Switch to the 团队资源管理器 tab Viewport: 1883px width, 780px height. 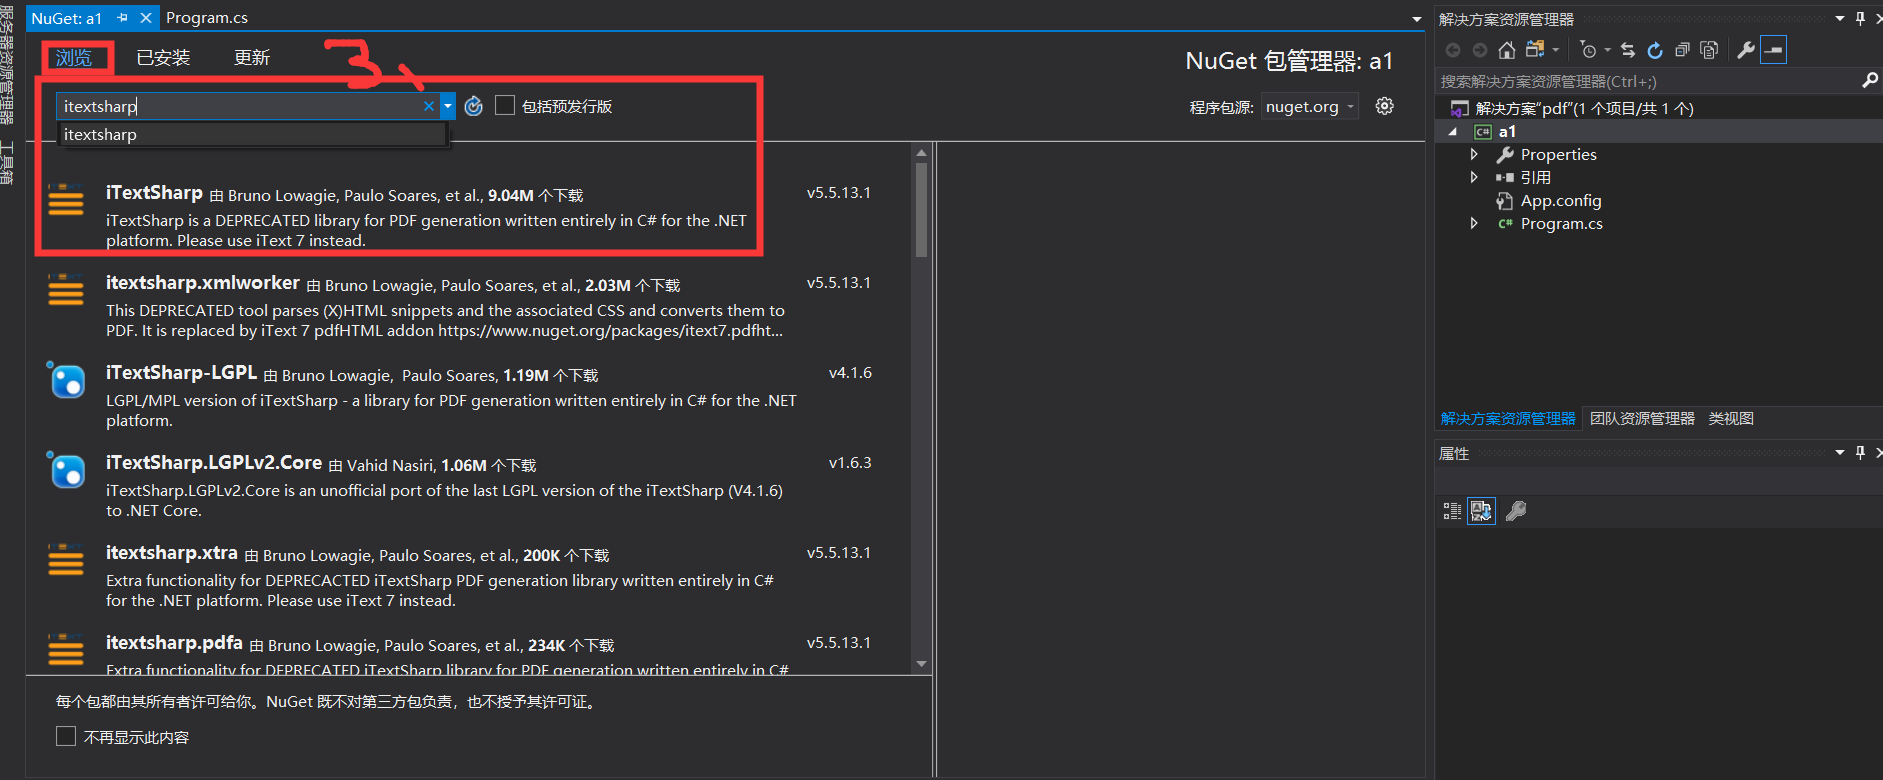click(x=1642, y=418)
